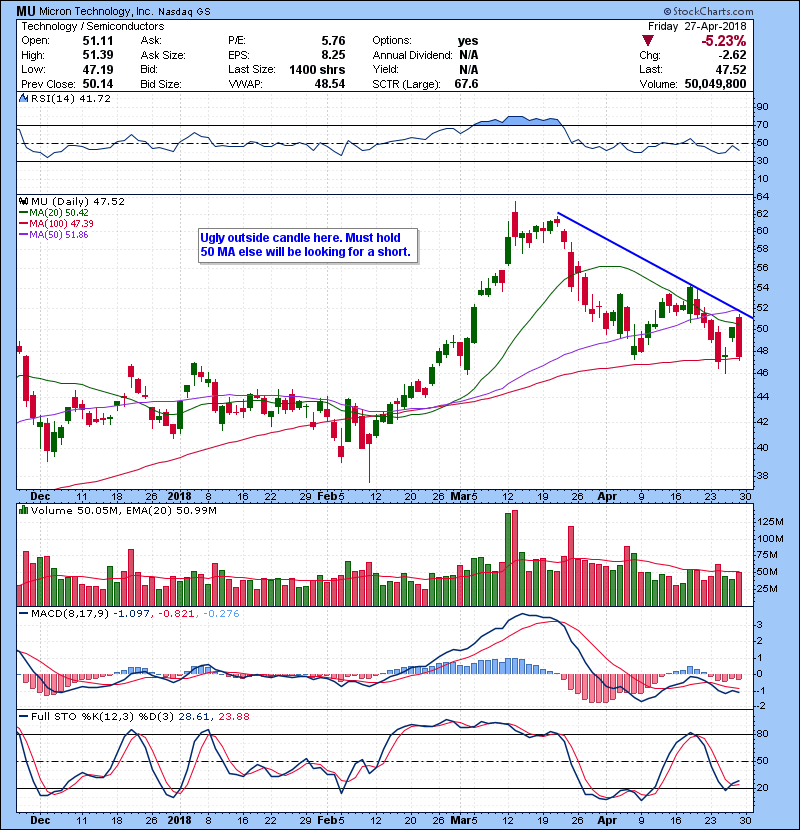Click the Volume 50.05M, EMA(20) label
This screenshot has width=800, height=830.
[x=123, y=510]
